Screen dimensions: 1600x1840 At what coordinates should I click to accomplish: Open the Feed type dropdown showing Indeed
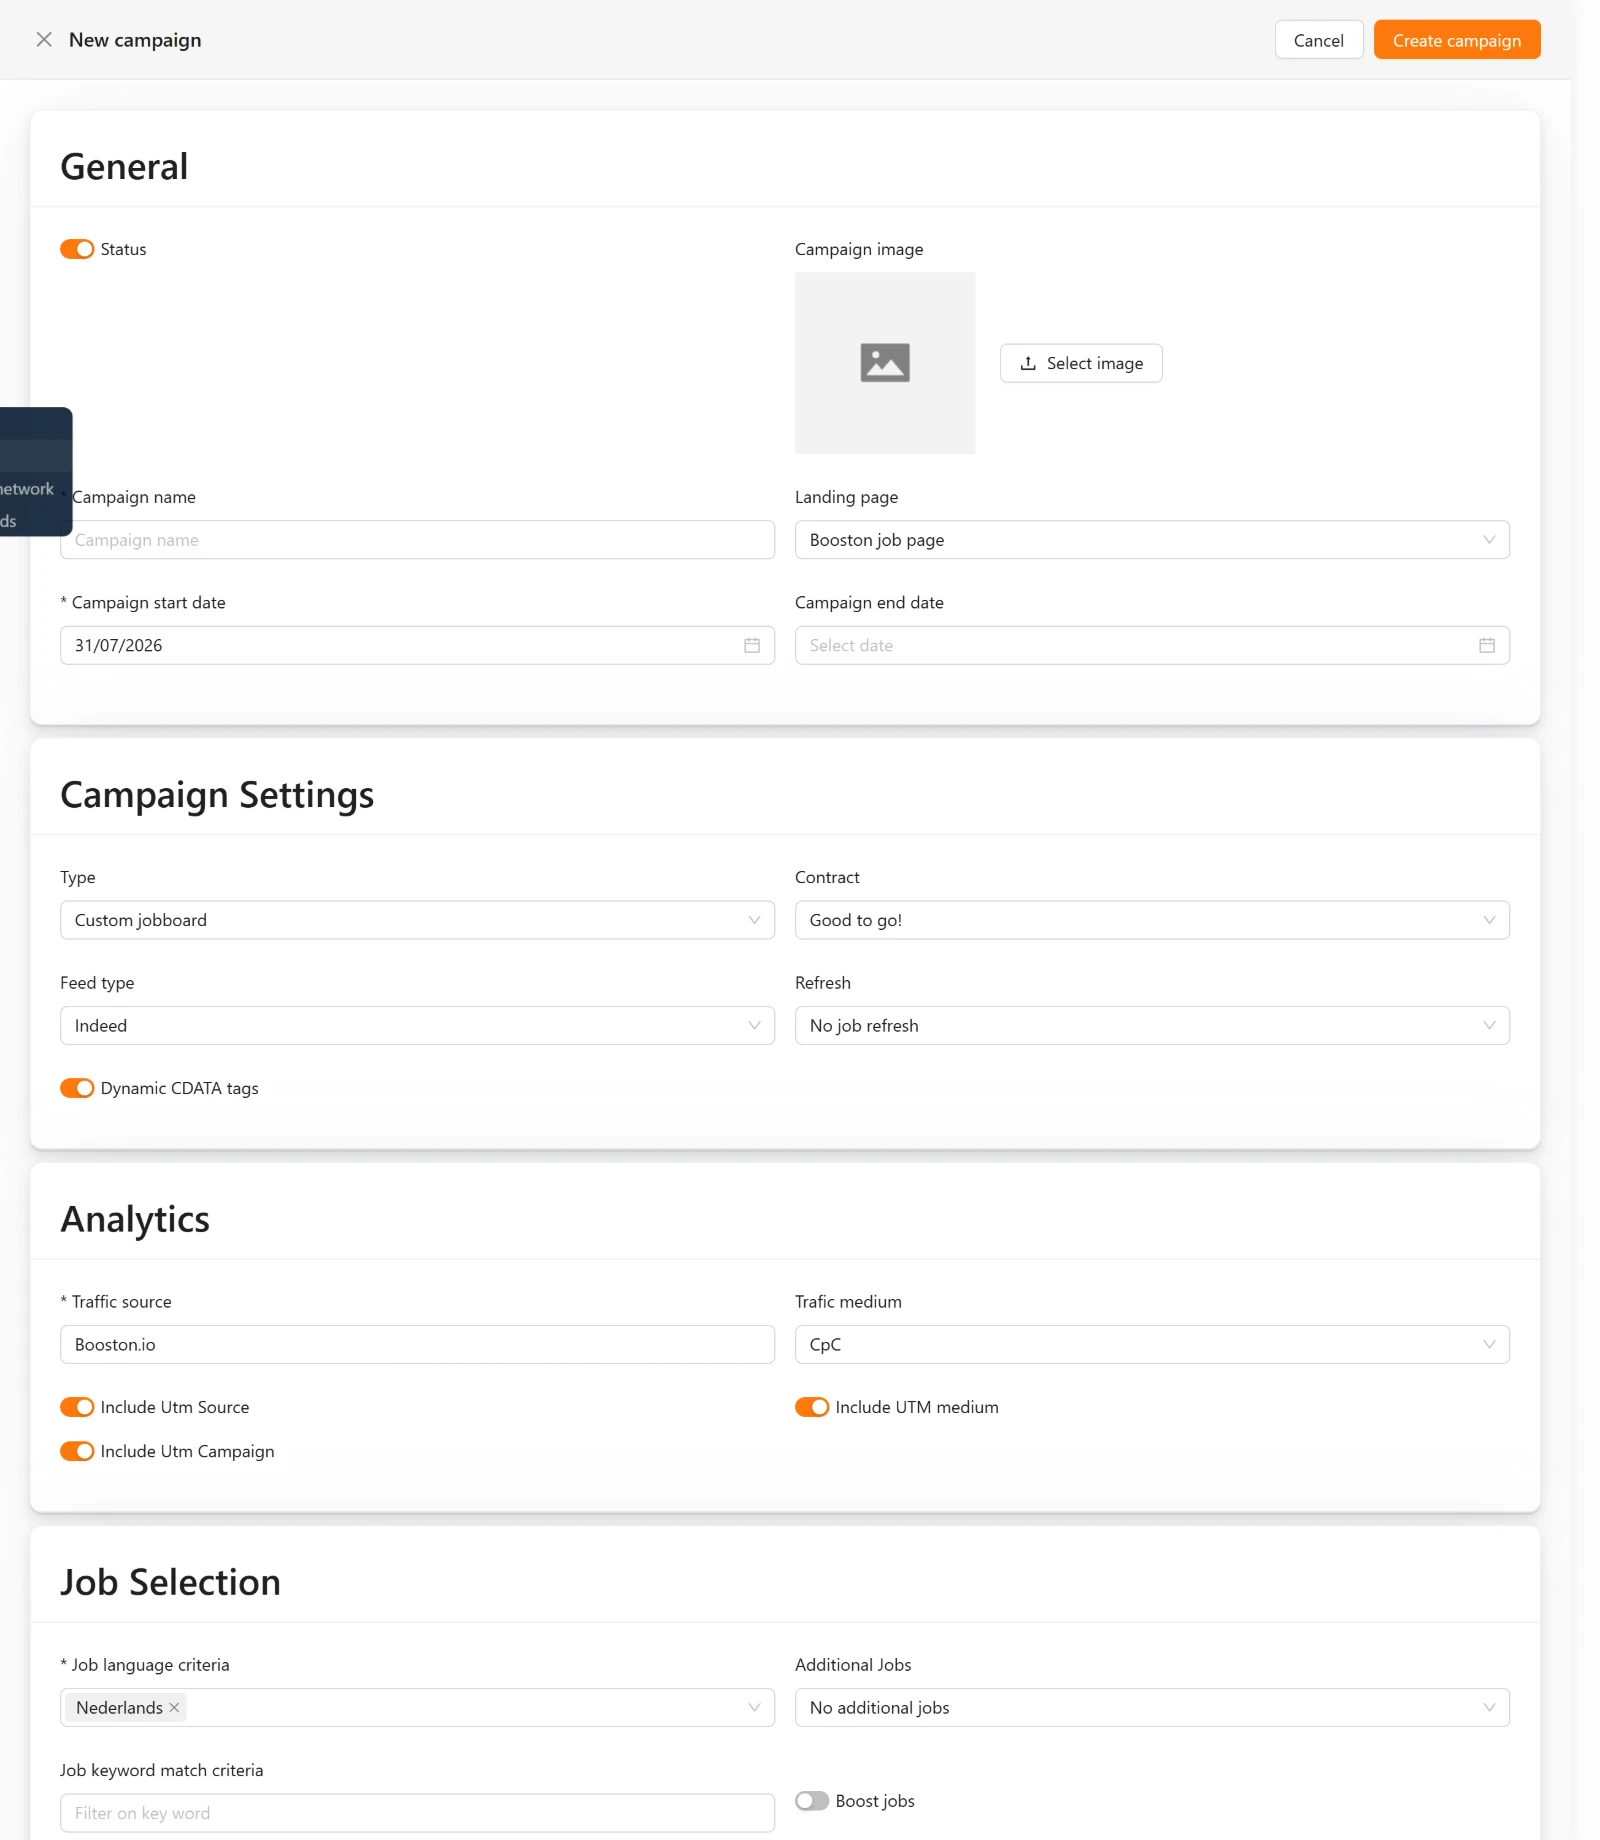417,1026
